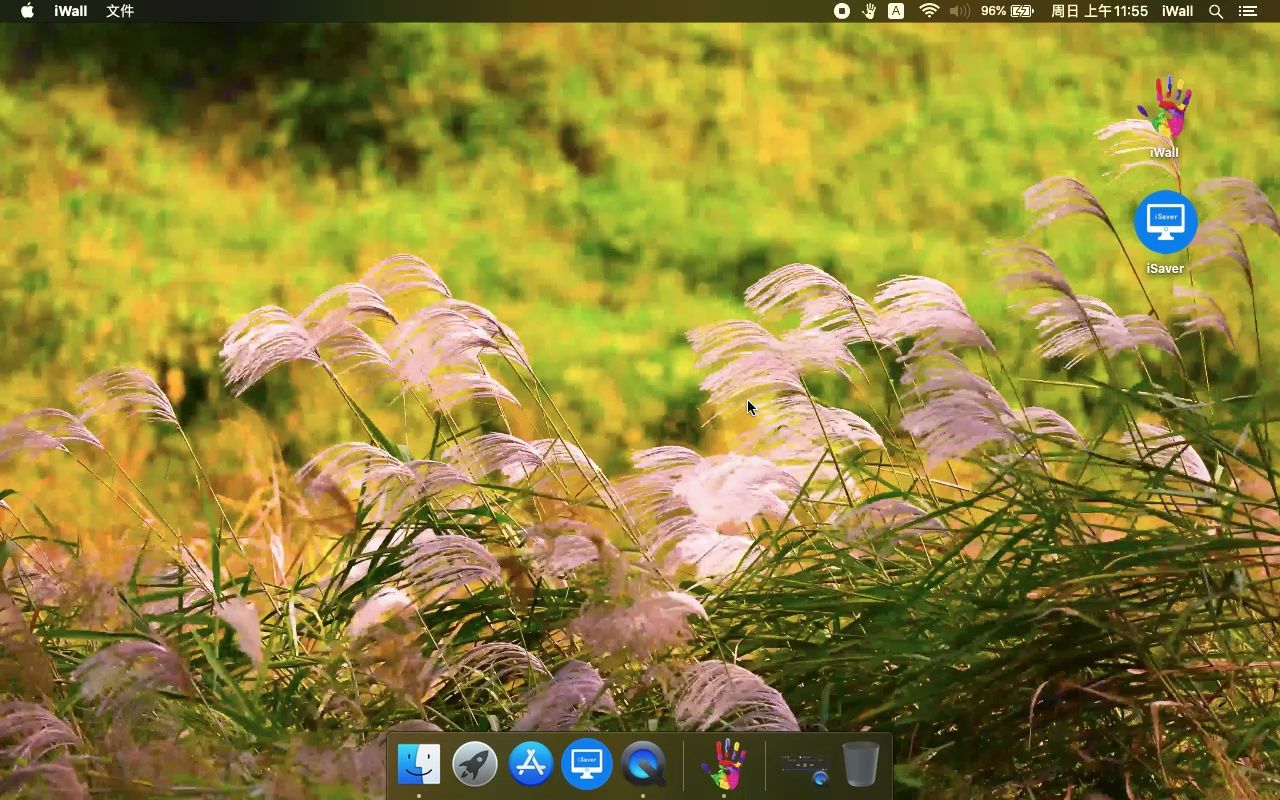Click the iWall colorful hand Dock icon
Viewport: 1280px width, 800px height.
point(723,765)
